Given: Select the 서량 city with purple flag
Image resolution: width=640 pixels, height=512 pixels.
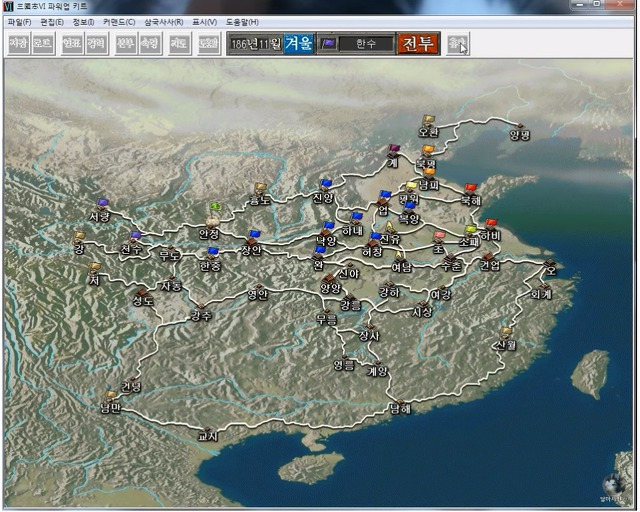Looking at the screenshot, I should pyautogui.click(x=100, y=210).
